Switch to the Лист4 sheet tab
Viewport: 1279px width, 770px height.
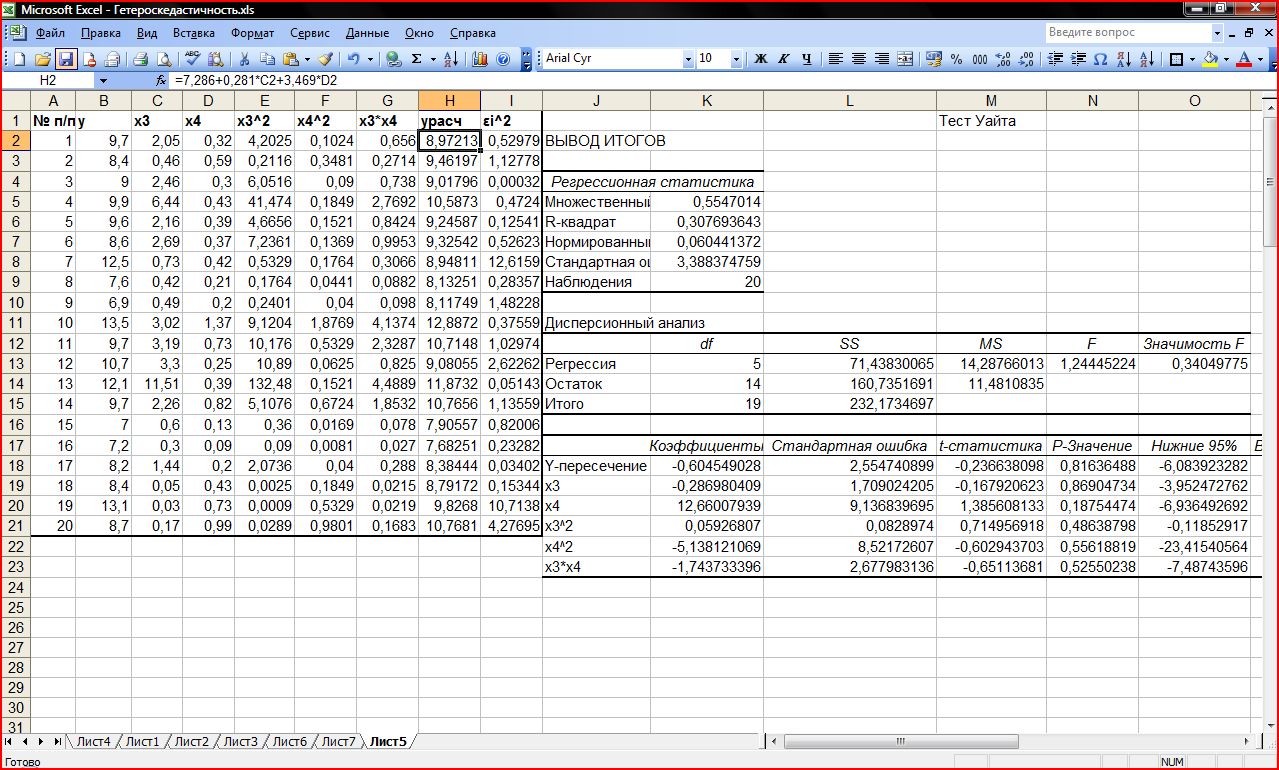[x=93, y=741]
